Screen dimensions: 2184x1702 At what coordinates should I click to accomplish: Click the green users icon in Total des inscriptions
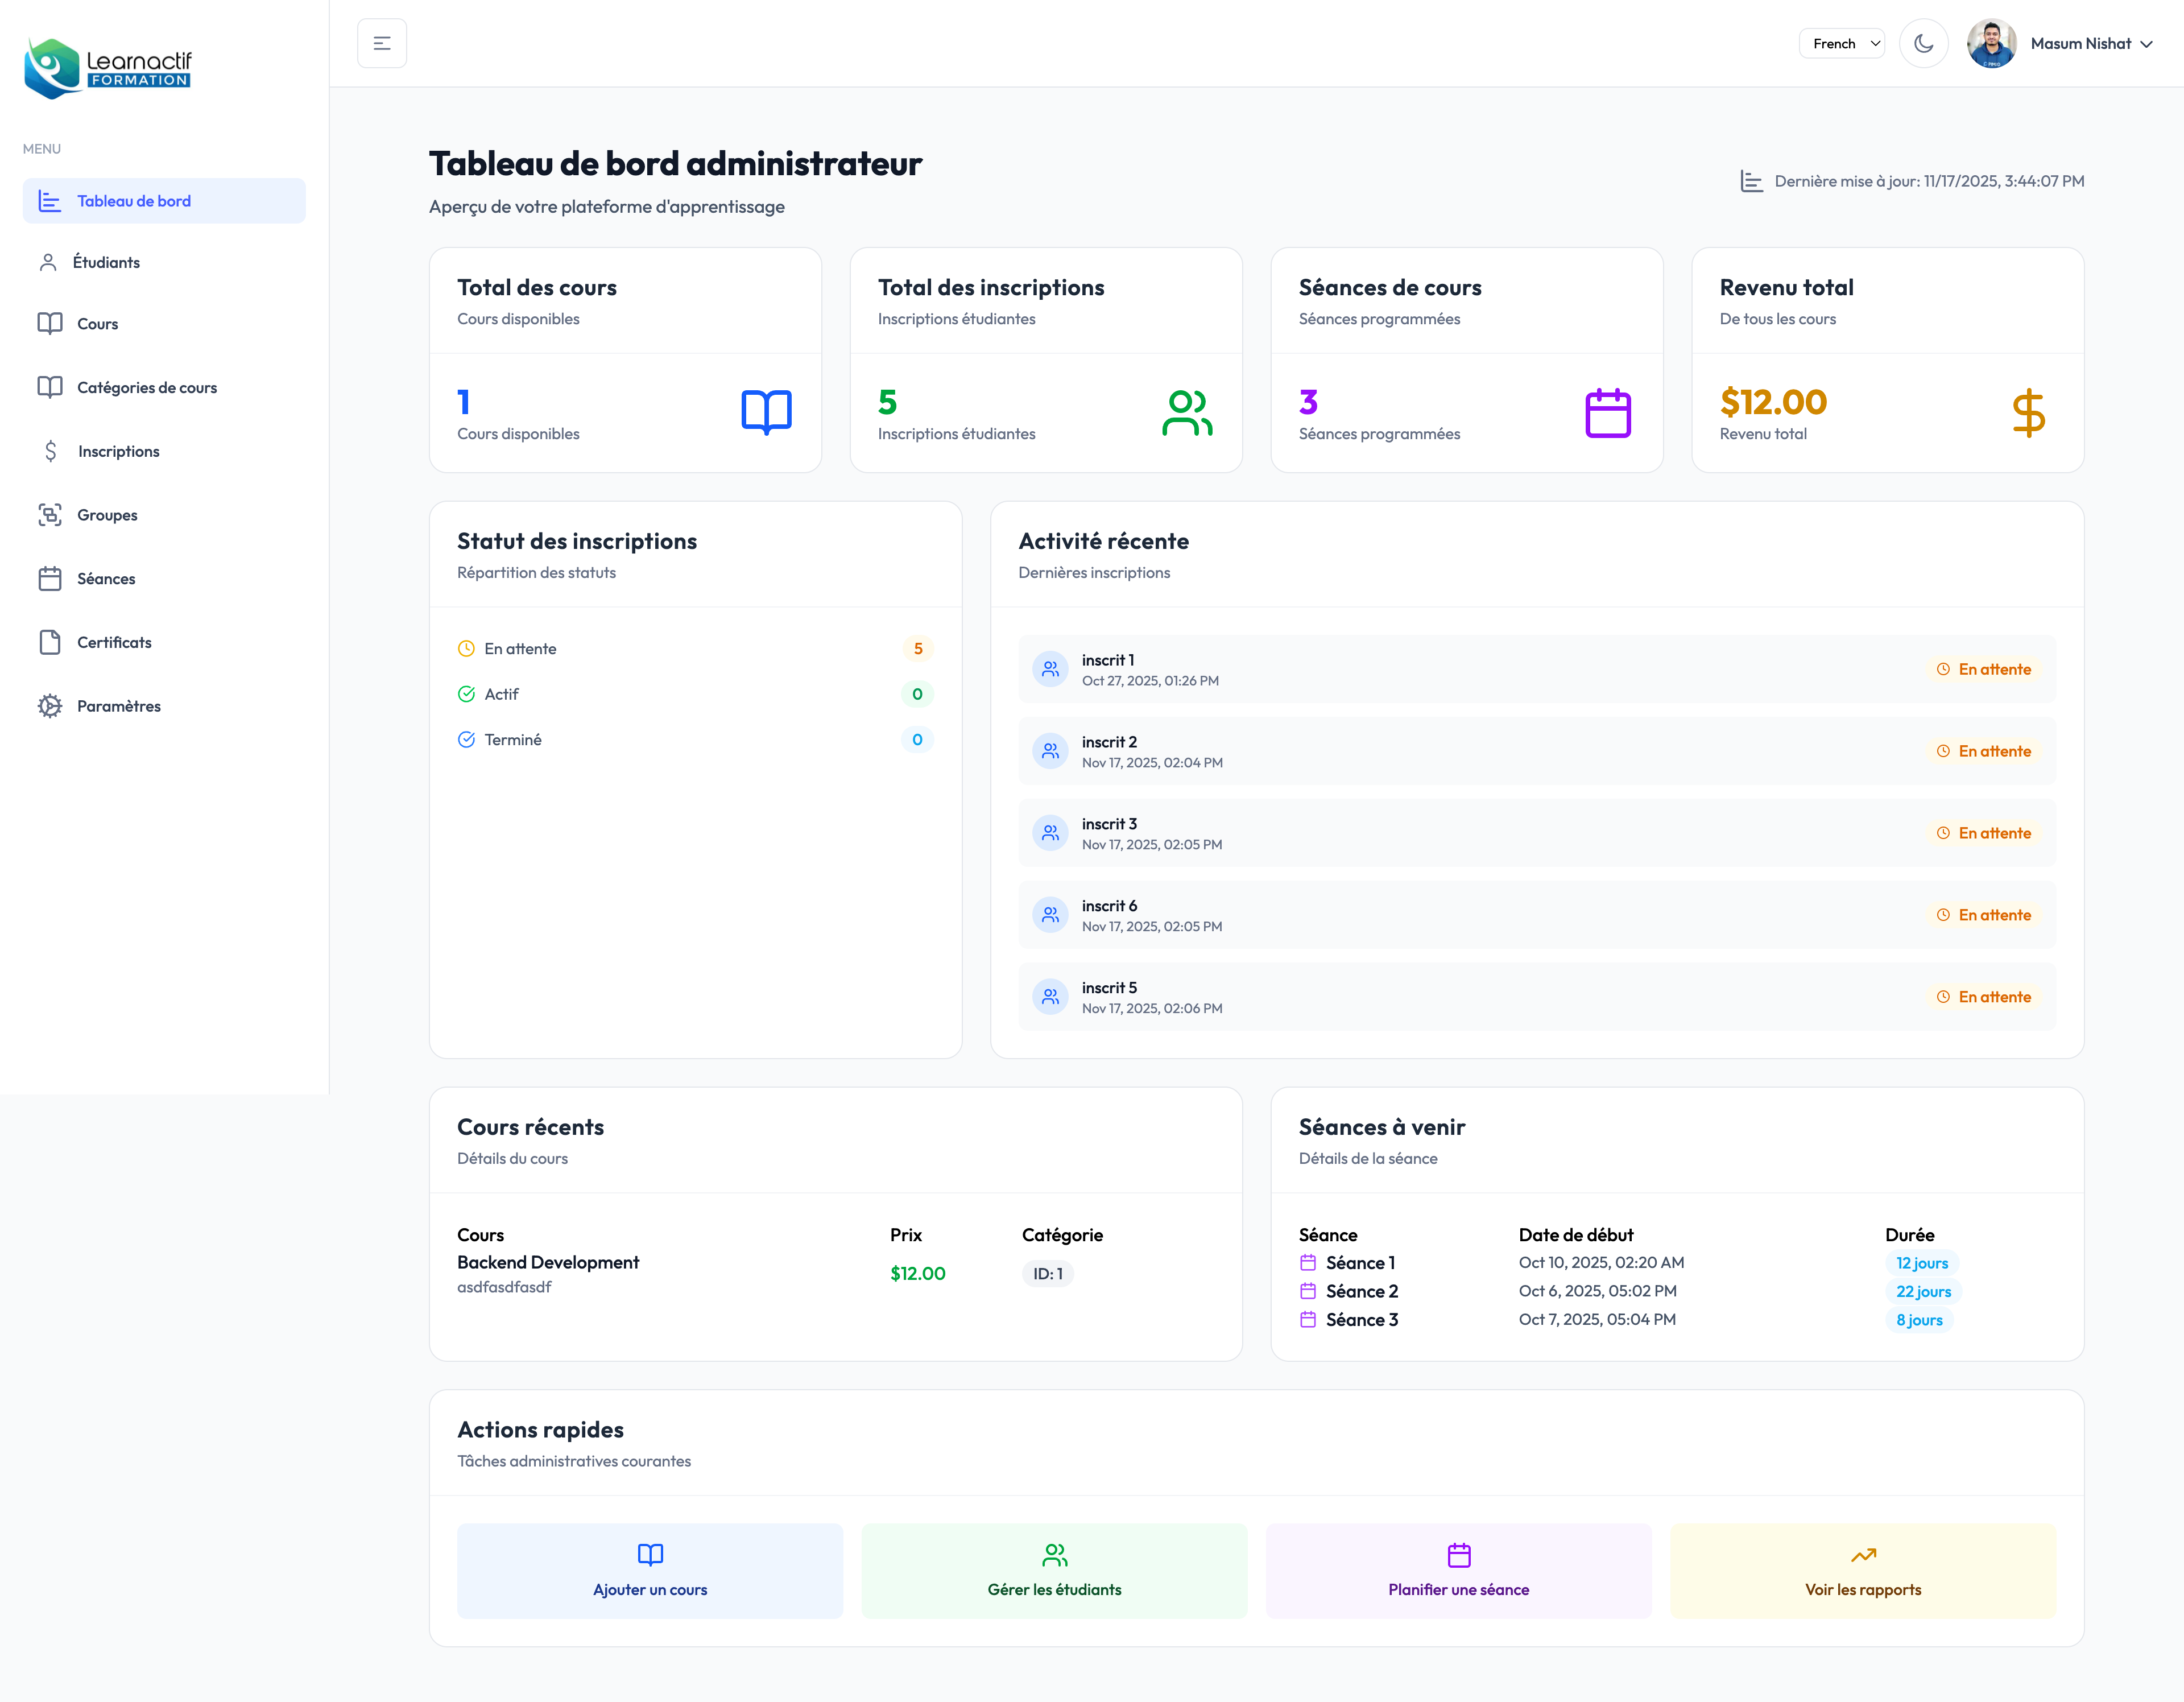(x=1187, y=412)
